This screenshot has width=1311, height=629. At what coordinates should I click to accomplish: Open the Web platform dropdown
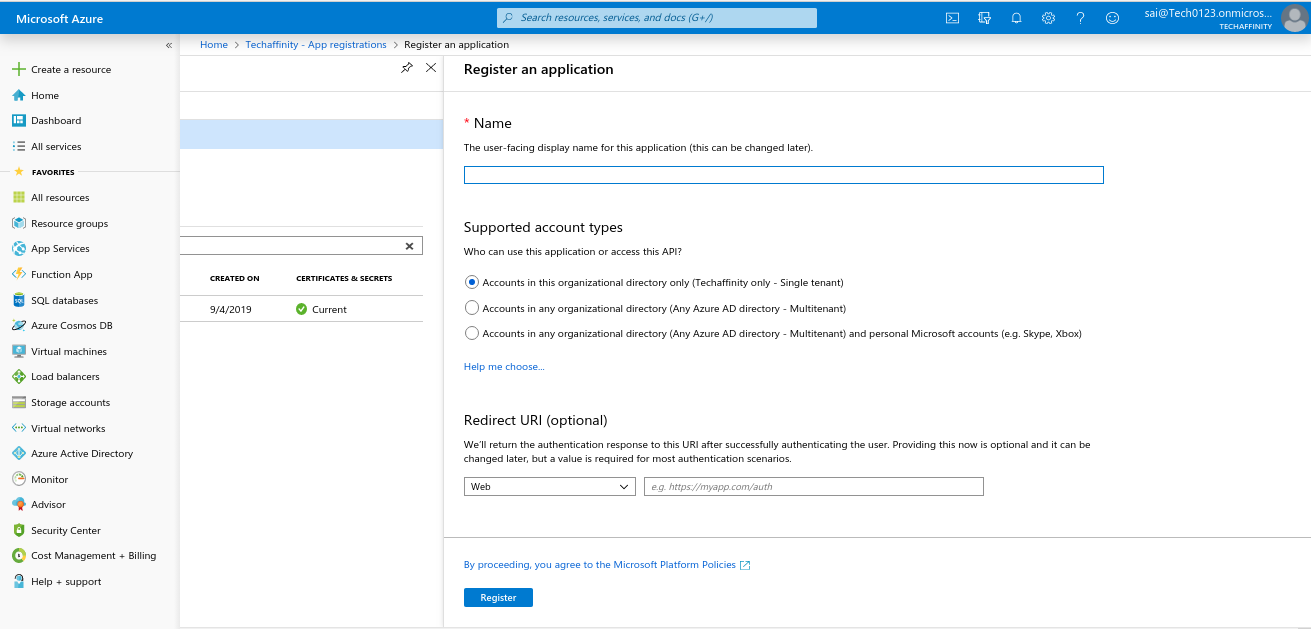coord(549,486)
